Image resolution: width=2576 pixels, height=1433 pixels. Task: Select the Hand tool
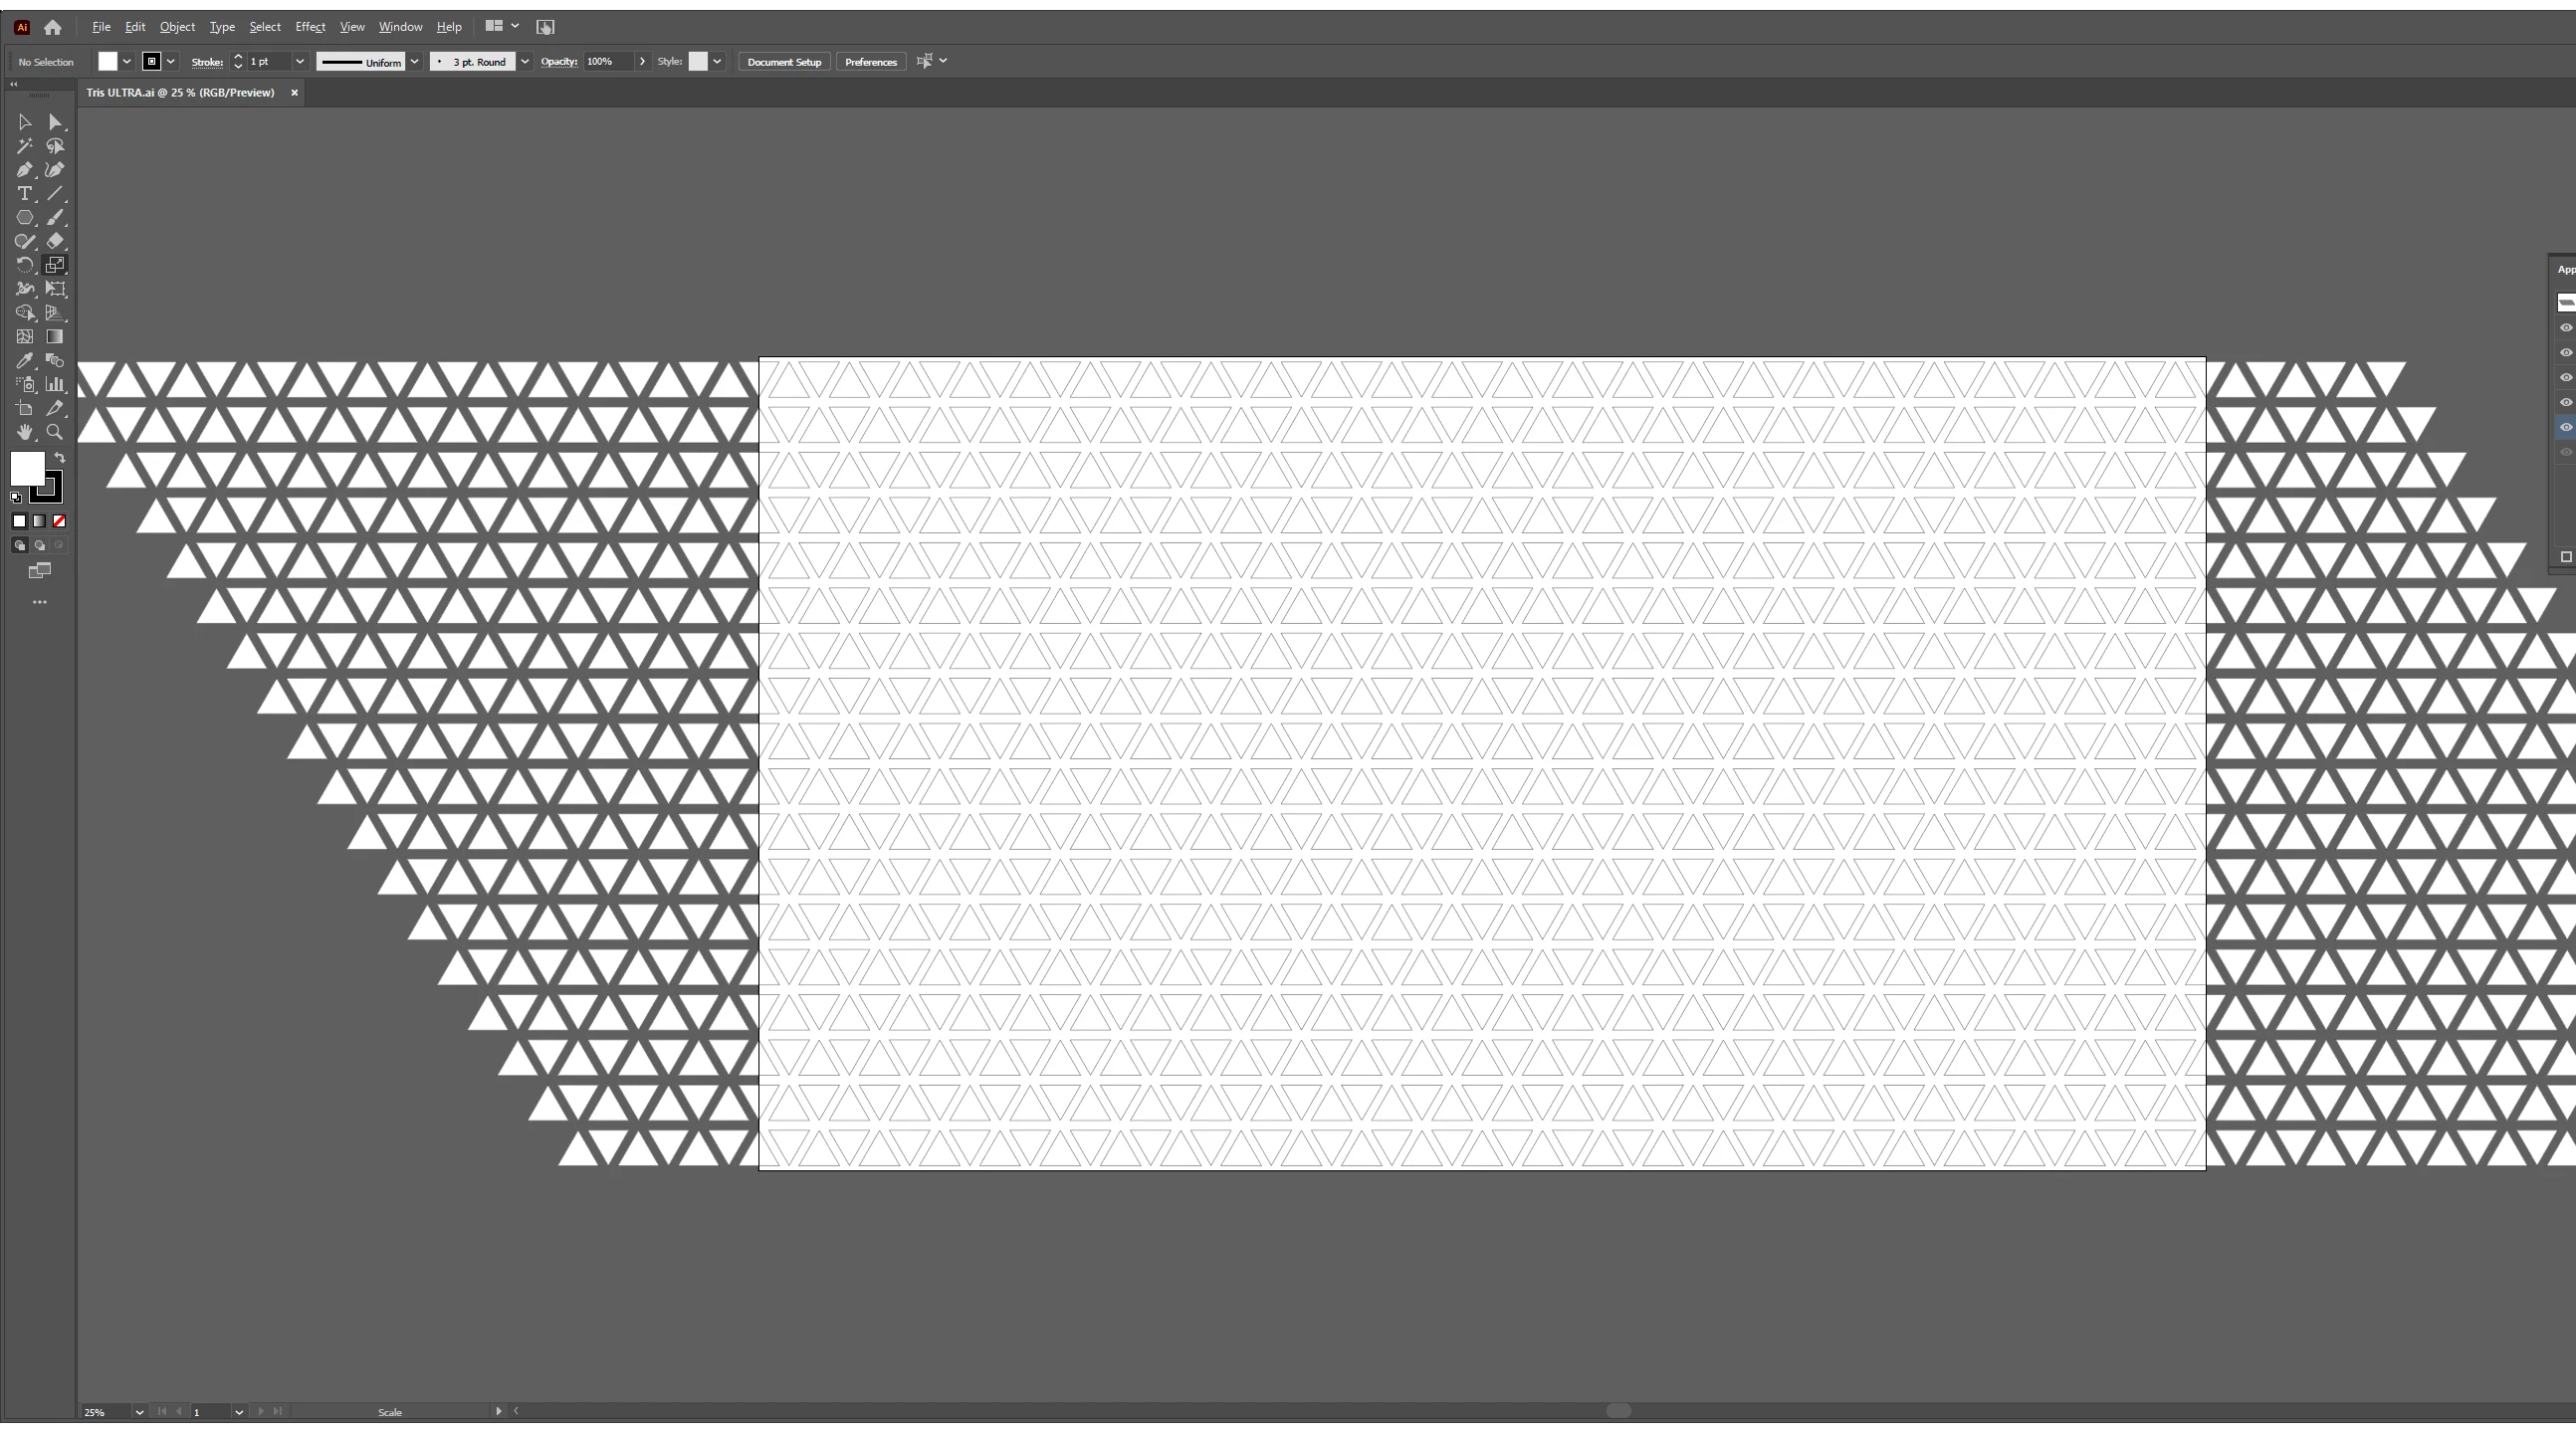[24, 432]
